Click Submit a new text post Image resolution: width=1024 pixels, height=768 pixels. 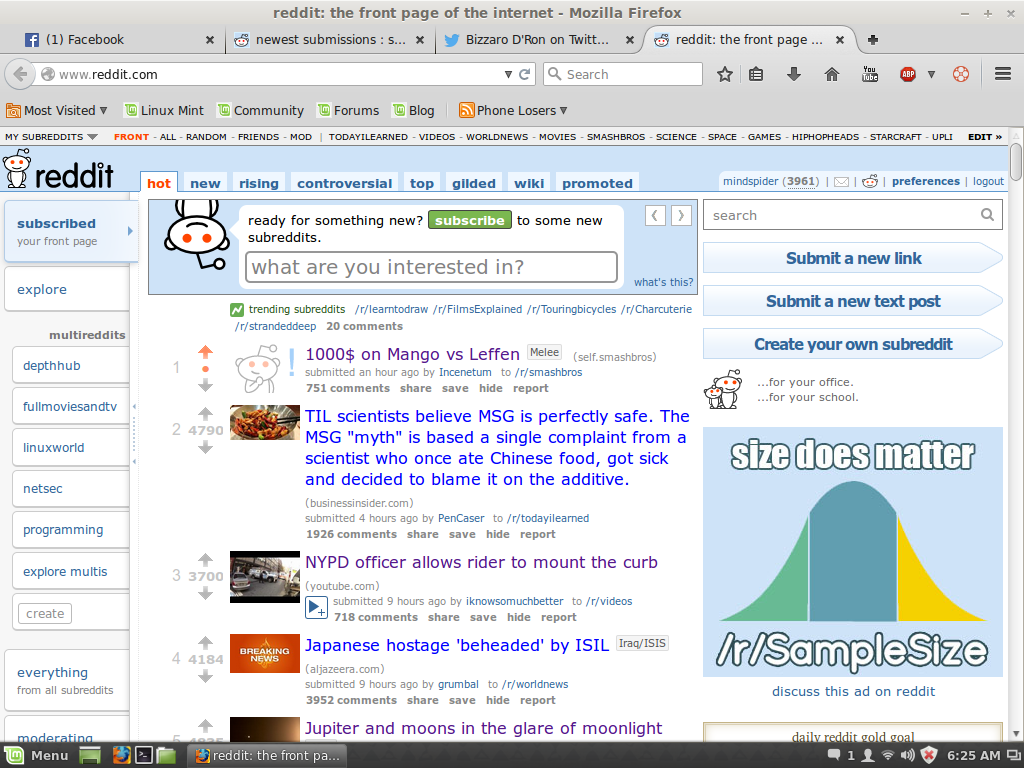click(853, 301)
